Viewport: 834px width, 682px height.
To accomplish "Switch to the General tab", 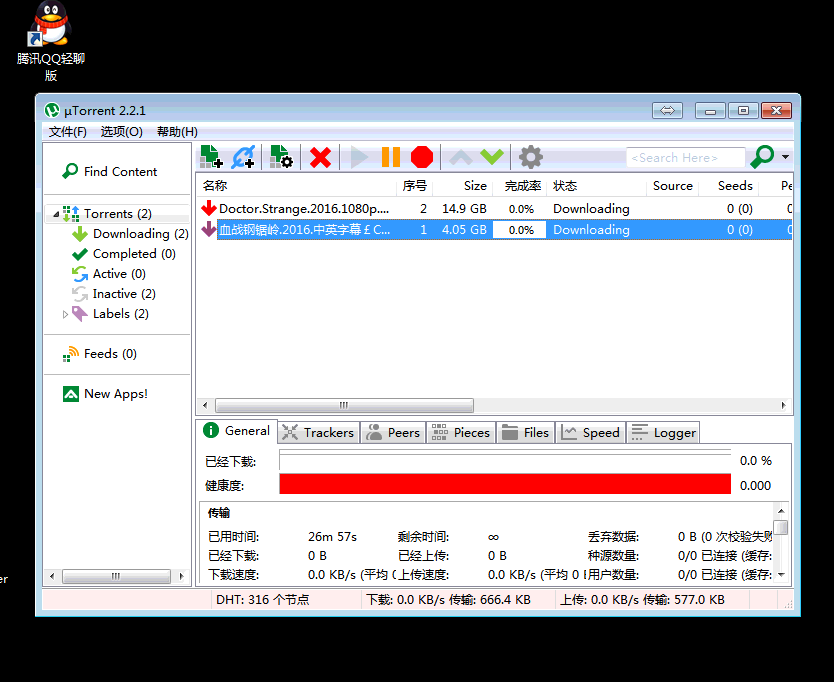I will pyautogui.click(x=237, y=431).
